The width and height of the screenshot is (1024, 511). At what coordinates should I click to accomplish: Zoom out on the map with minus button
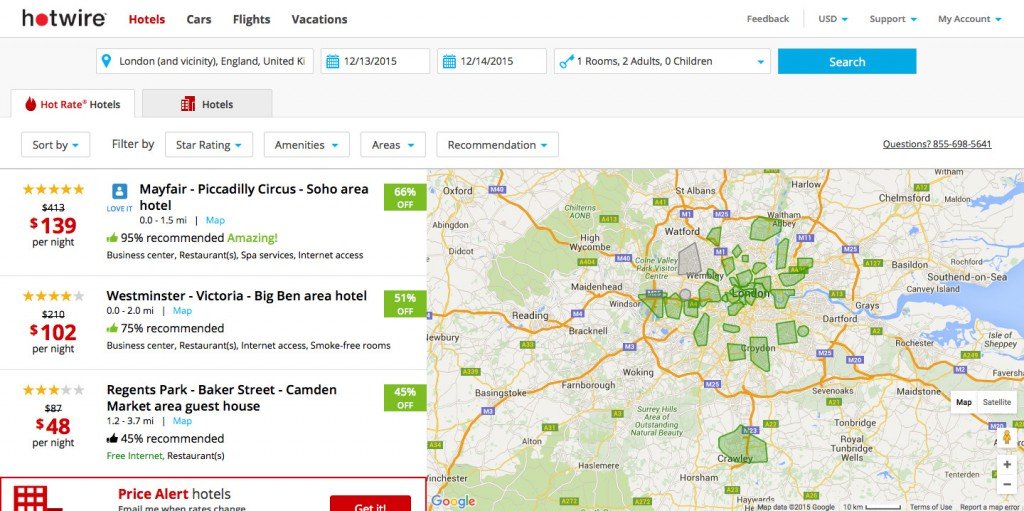[1007, 484]
